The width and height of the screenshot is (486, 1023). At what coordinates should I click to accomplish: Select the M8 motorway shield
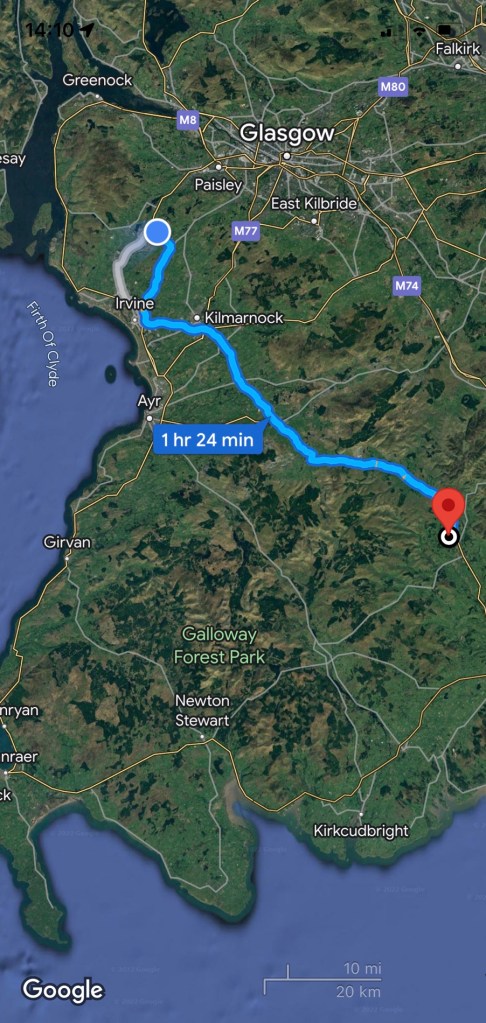pyautogui.click(x=188, y=120)
